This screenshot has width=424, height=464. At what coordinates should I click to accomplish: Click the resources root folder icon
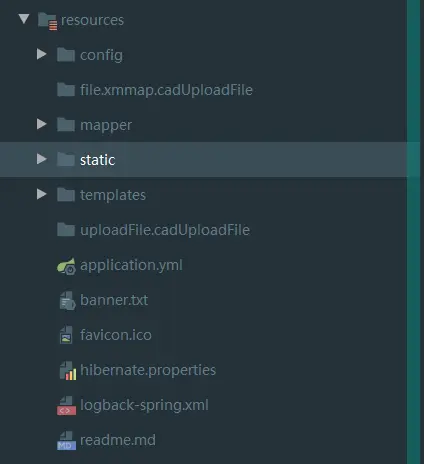pyautogui.click(x=47, y=21)
